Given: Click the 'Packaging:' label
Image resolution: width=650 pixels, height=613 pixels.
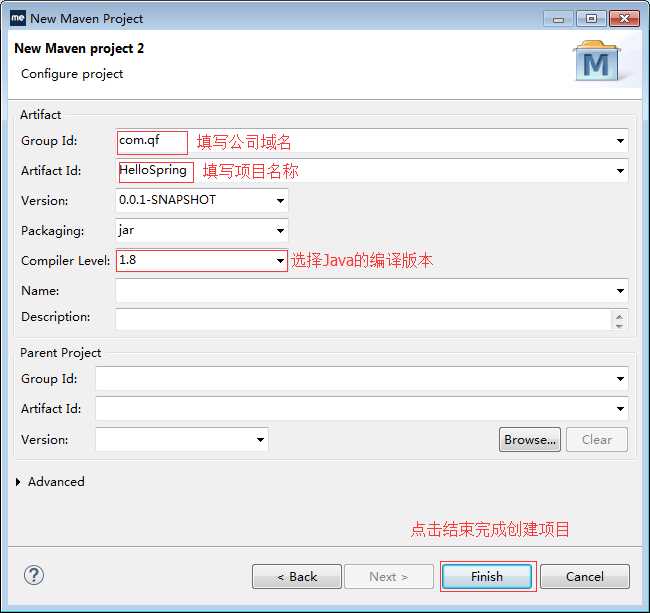Looking at the screenshot, I should coord(52,230).
